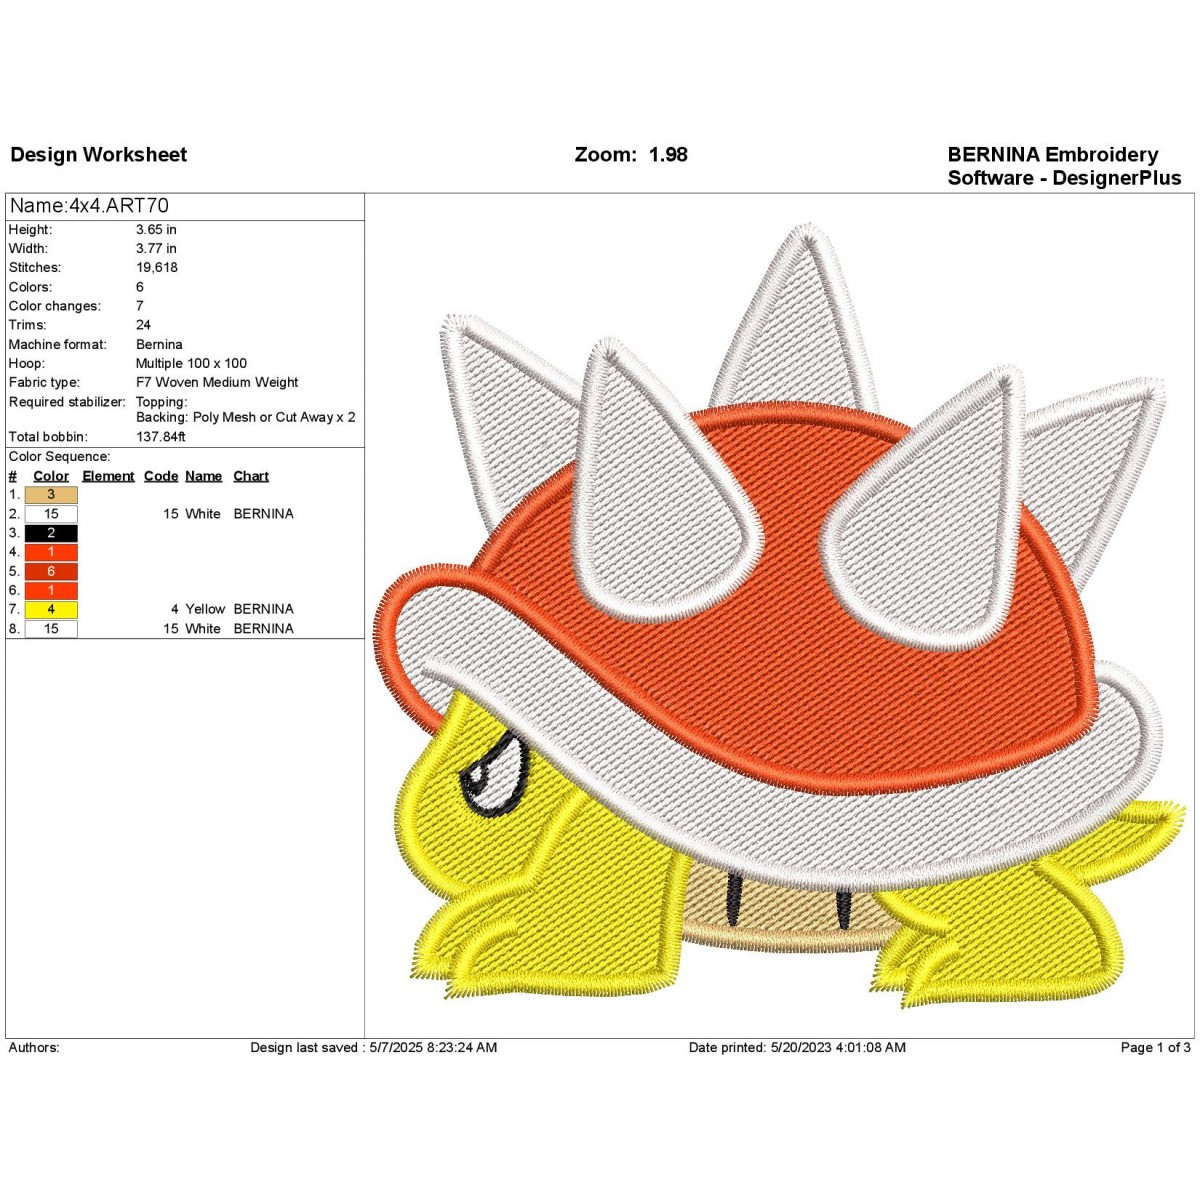Select the thread name "Yellow" in row 7
1200x1200 pixels.
tap(205, 609)
